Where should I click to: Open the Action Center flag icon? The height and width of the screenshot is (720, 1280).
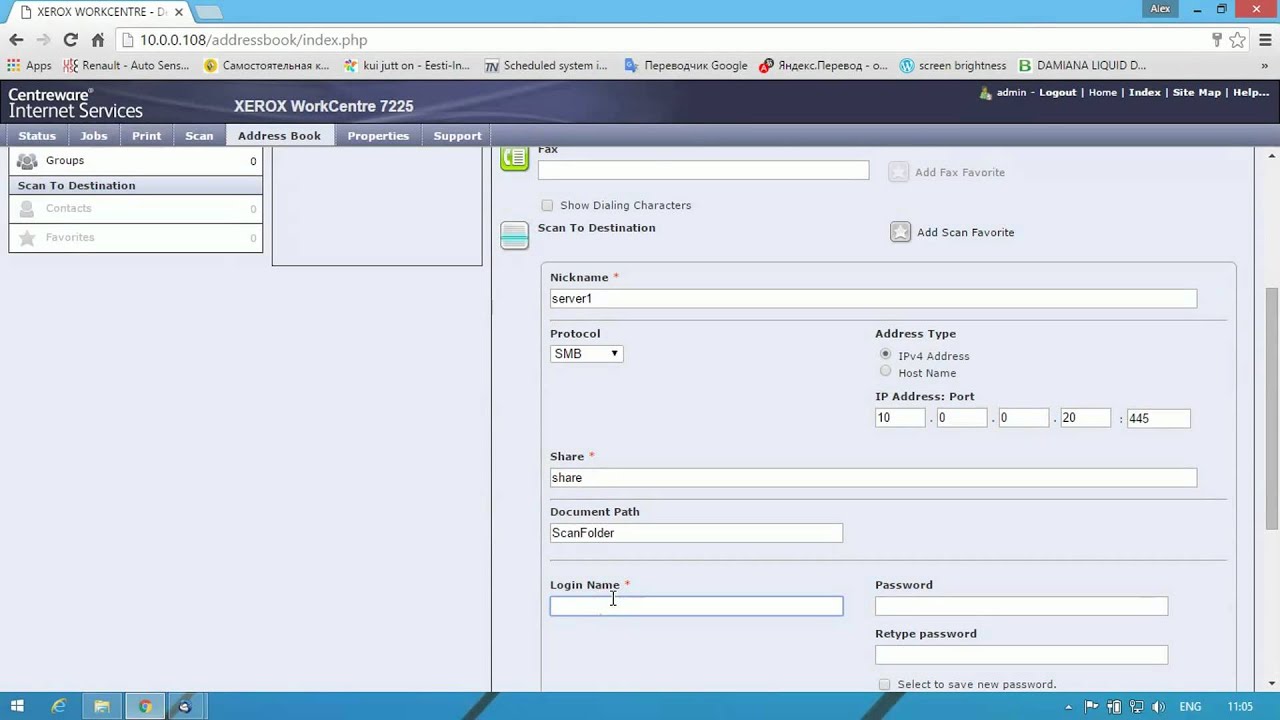(x=1091, y=707)
